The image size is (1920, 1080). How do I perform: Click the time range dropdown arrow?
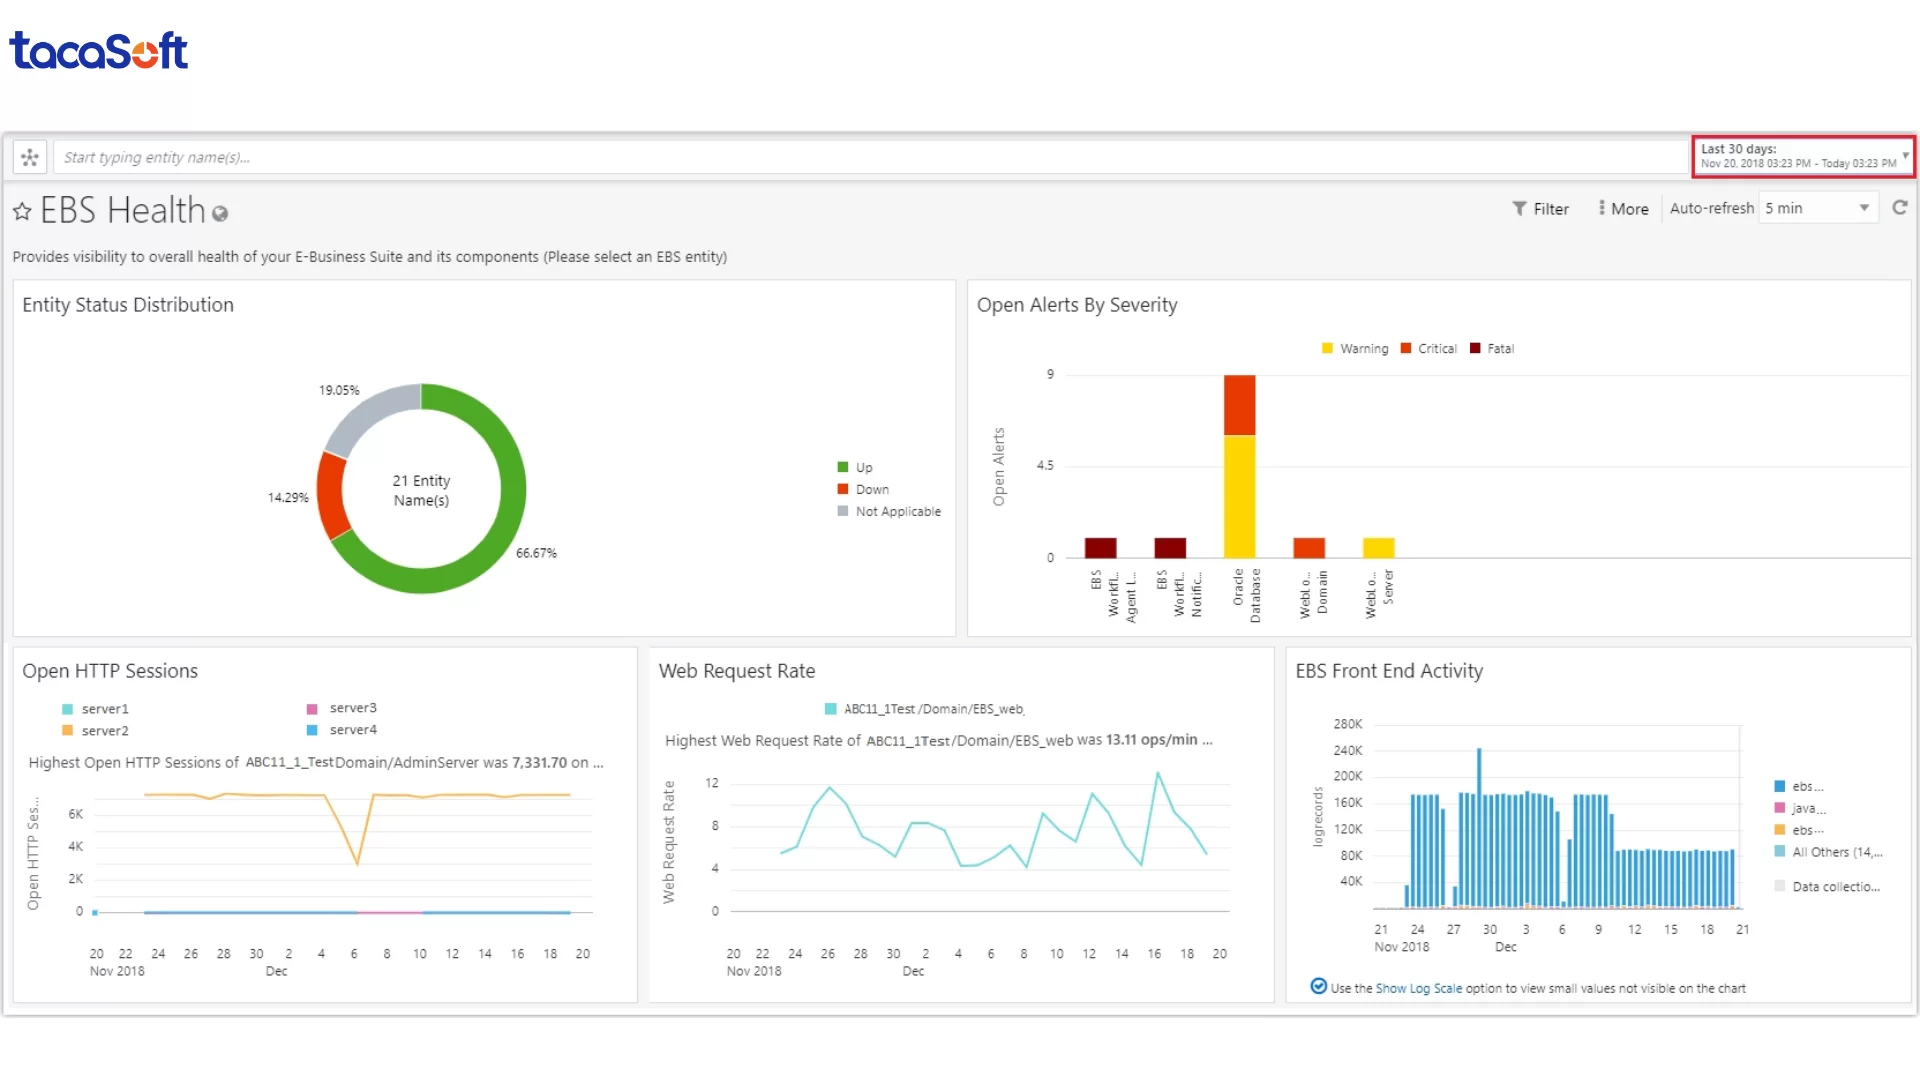[1905, 156]
